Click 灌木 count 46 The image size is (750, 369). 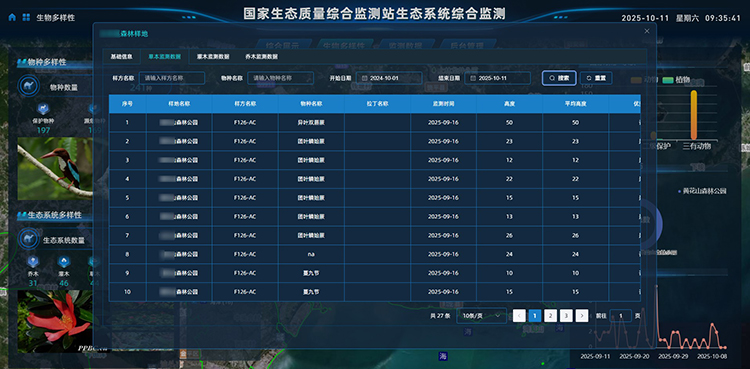64,283
